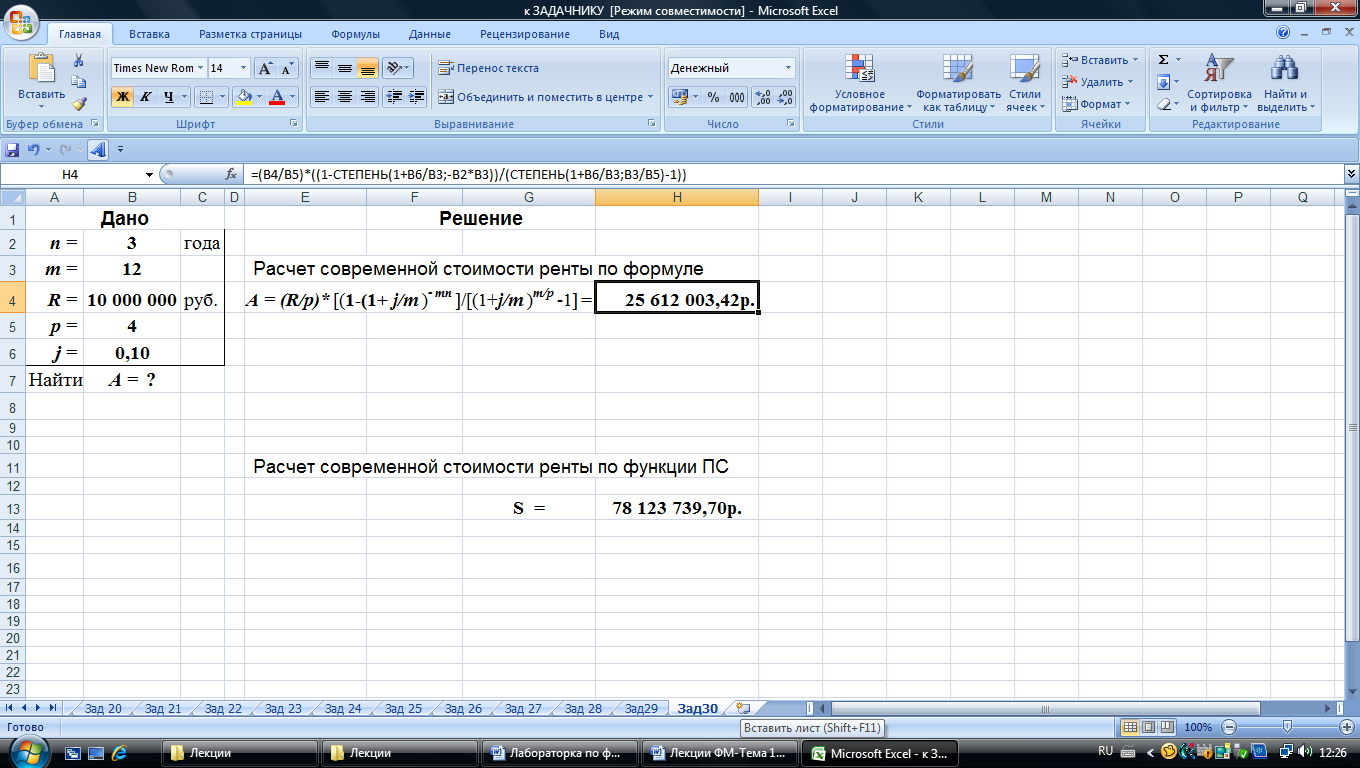Screen dimensions: 1360x768
Task: Click the Найти и выделить binoculars icon
Action: (x=1284, y=68)
